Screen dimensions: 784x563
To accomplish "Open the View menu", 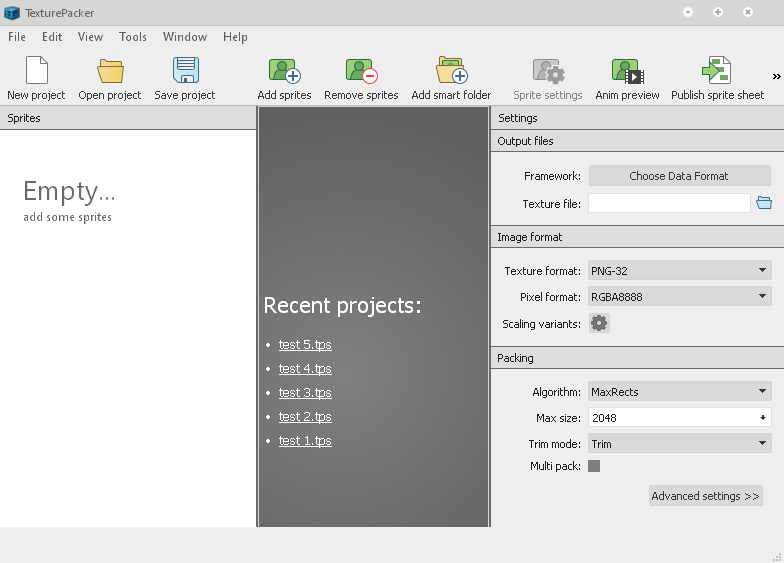I will tap(90, 37).
